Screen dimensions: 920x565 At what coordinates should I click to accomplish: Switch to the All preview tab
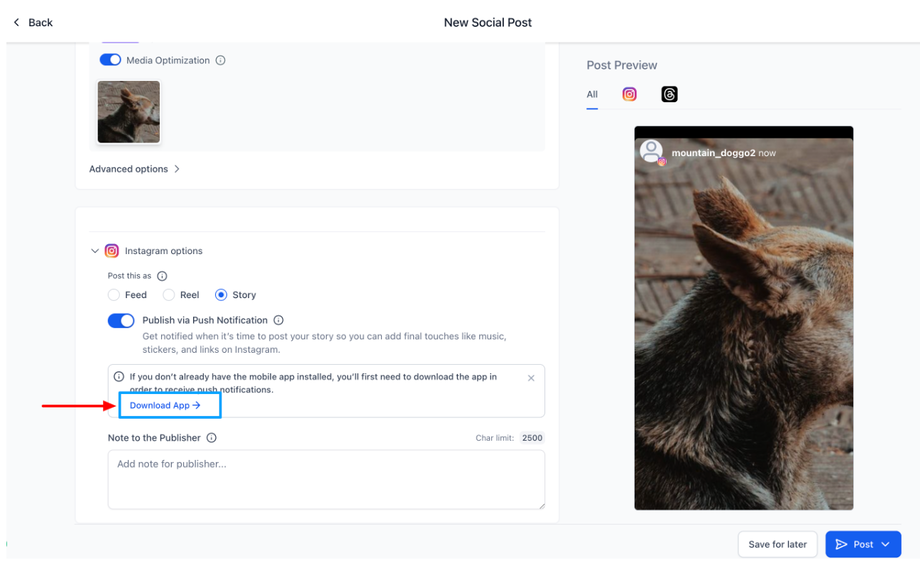(592, 94)
